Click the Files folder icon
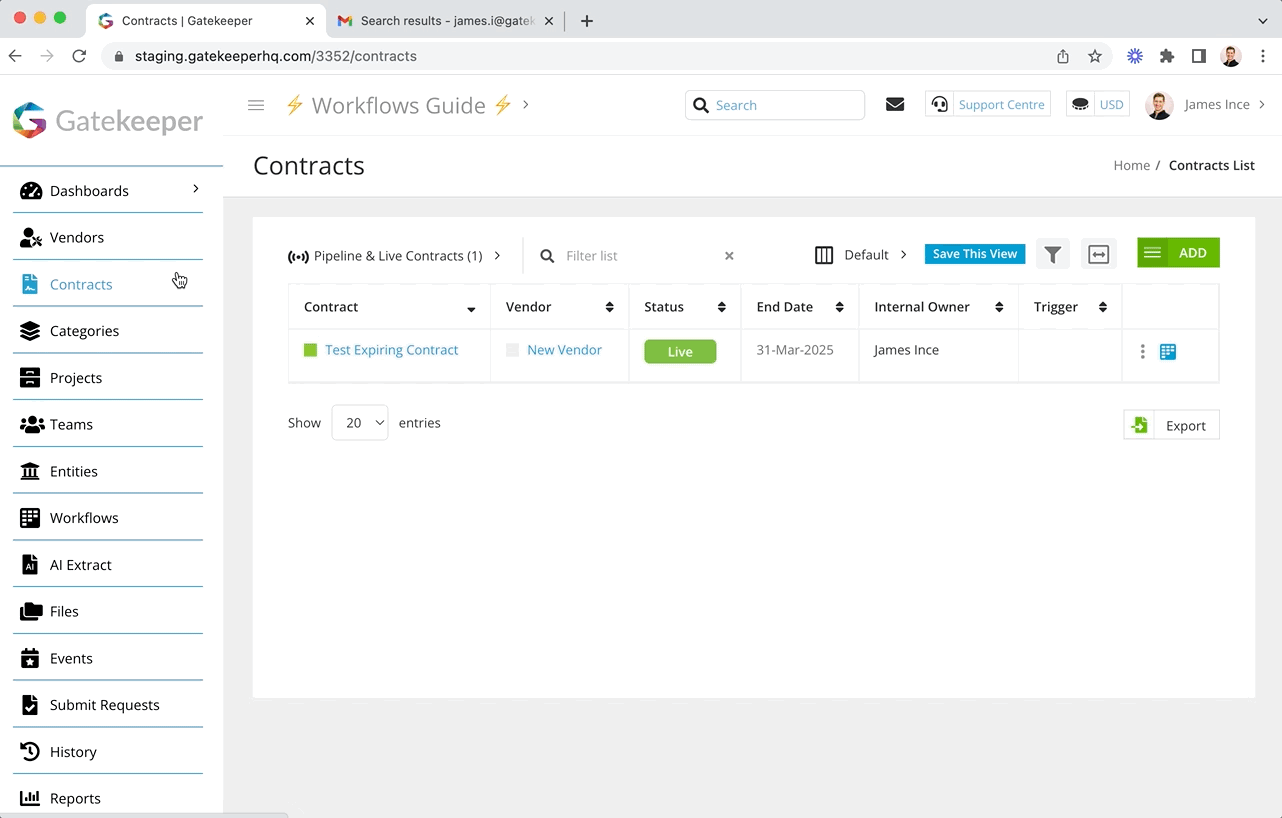1282x818 pixels. 31,611
